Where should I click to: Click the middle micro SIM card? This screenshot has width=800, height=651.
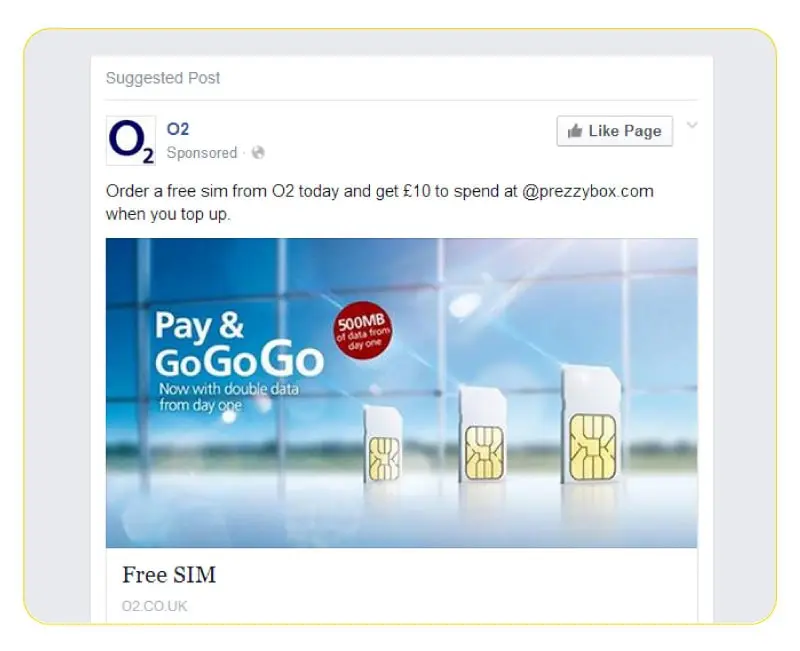coord(483,434)
